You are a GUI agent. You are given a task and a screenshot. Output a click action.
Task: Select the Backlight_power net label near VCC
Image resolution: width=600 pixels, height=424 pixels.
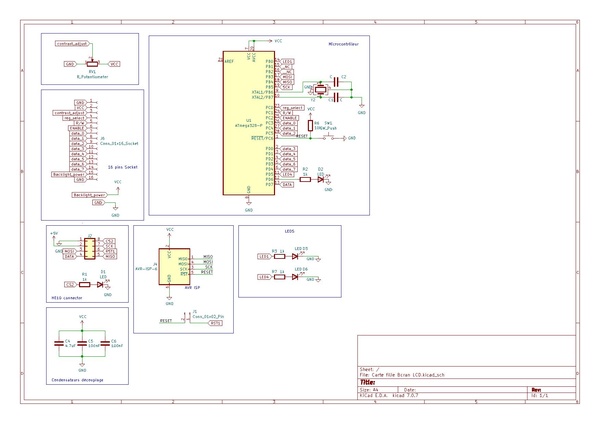coord(89,194)
